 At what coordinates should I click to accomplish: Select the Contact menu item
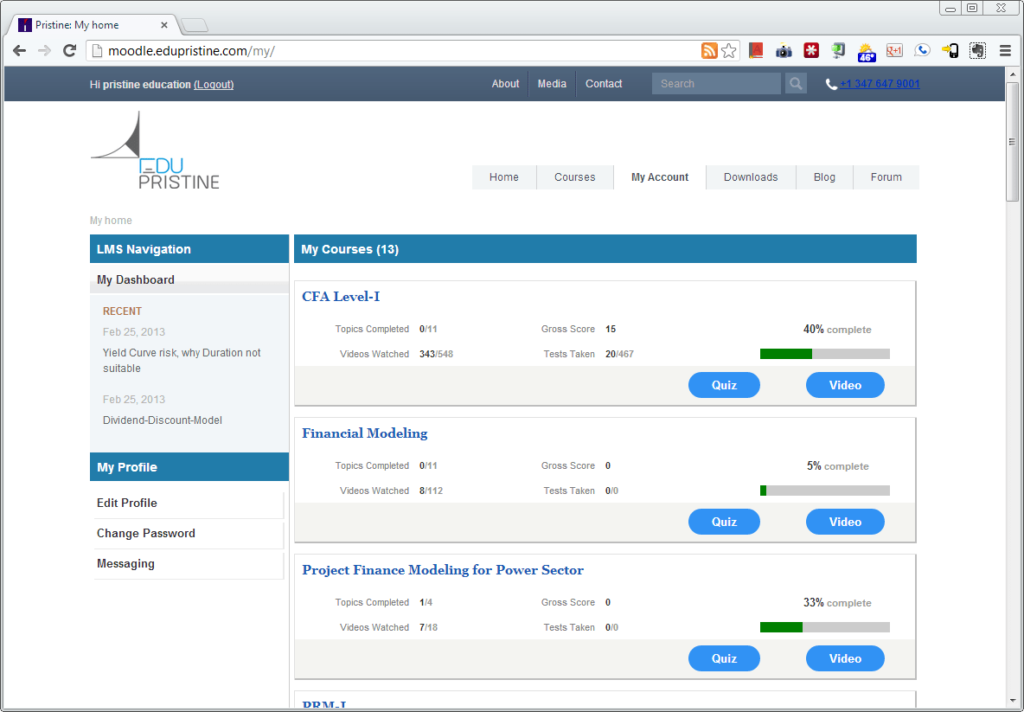point(603,83)
